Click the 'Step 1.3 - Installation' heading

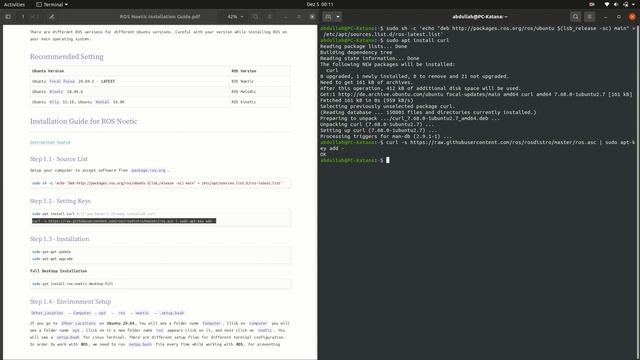tap(60, 239)
